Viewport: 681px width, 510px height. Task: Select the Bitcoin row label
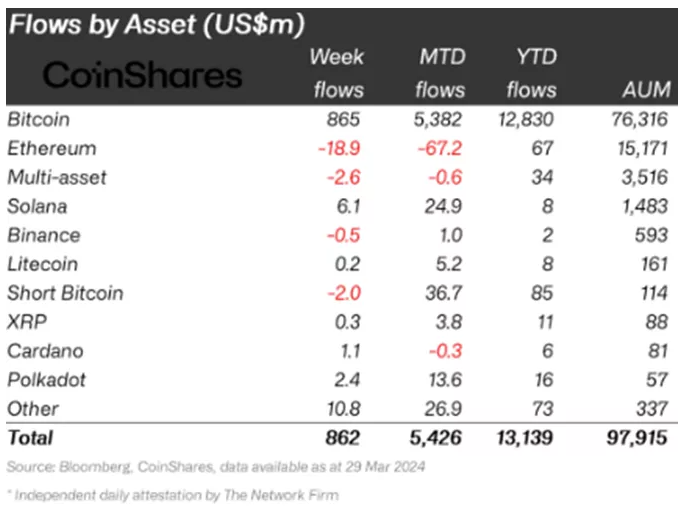pos(37,119)
